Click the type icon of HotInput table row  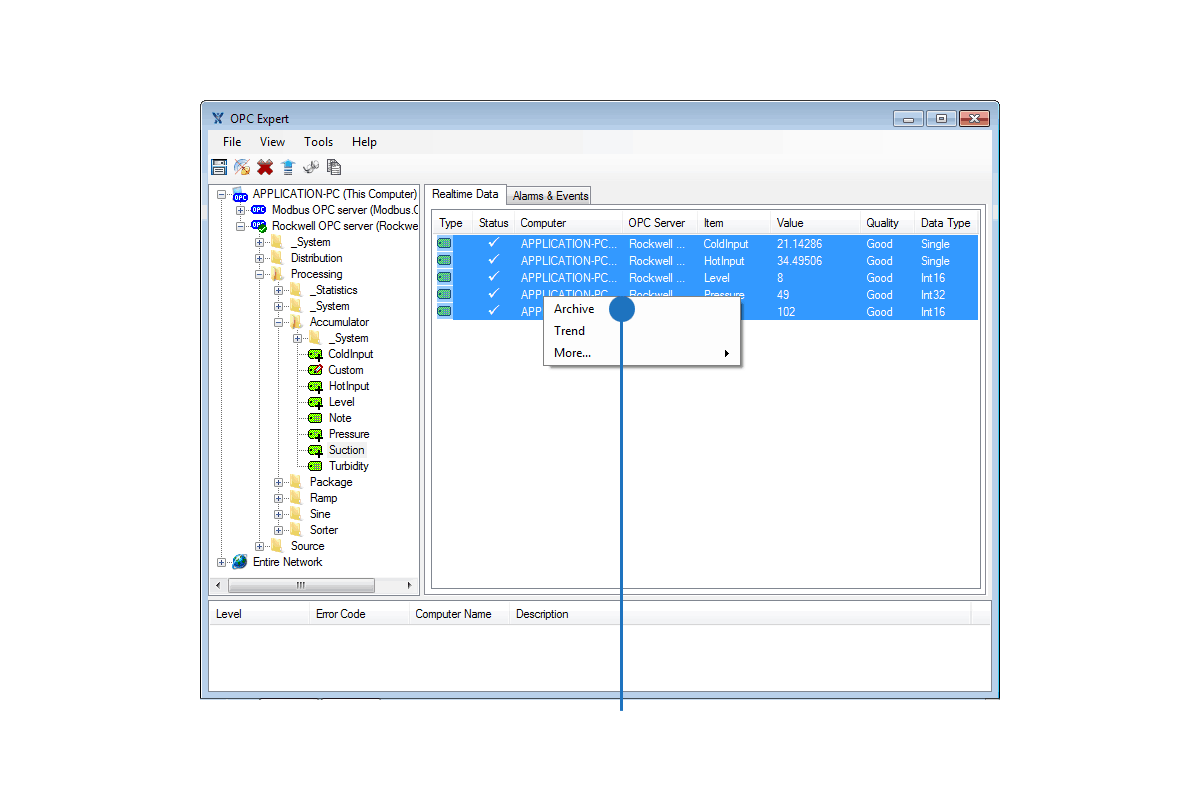coord(444,261)
